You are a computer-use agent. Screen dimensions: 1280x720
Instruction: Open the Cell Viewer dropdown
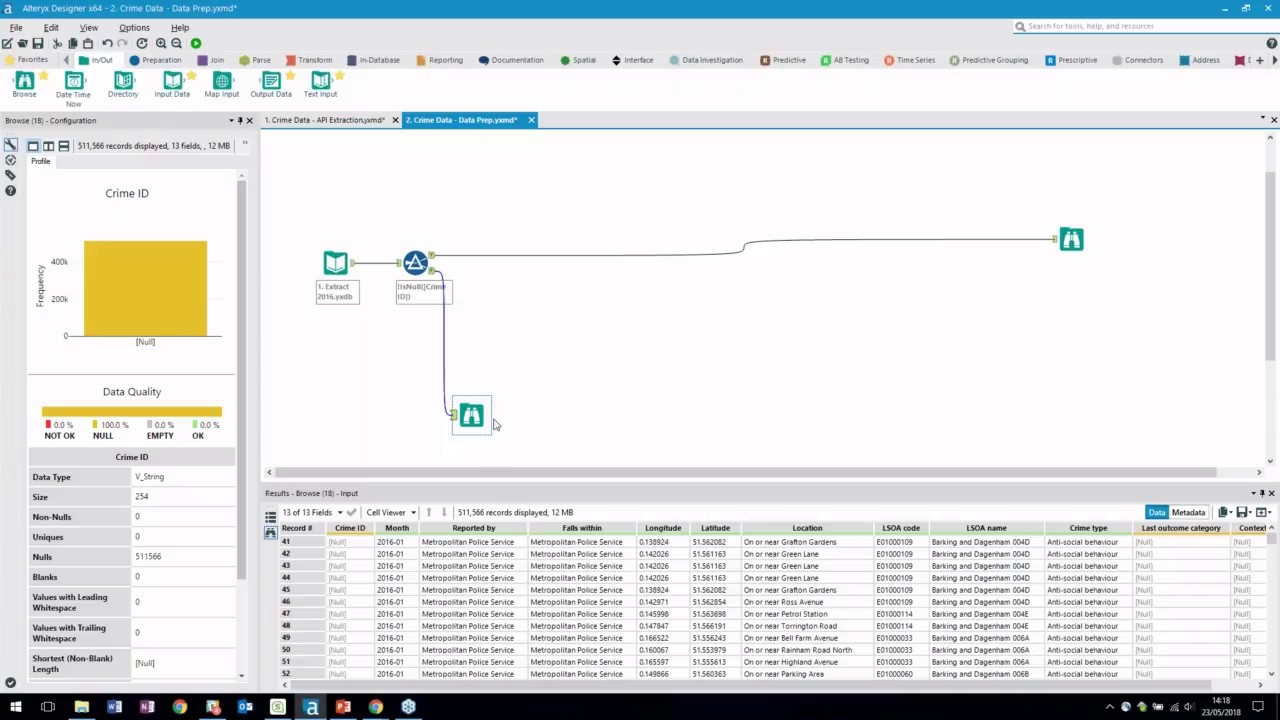point(391,512)
